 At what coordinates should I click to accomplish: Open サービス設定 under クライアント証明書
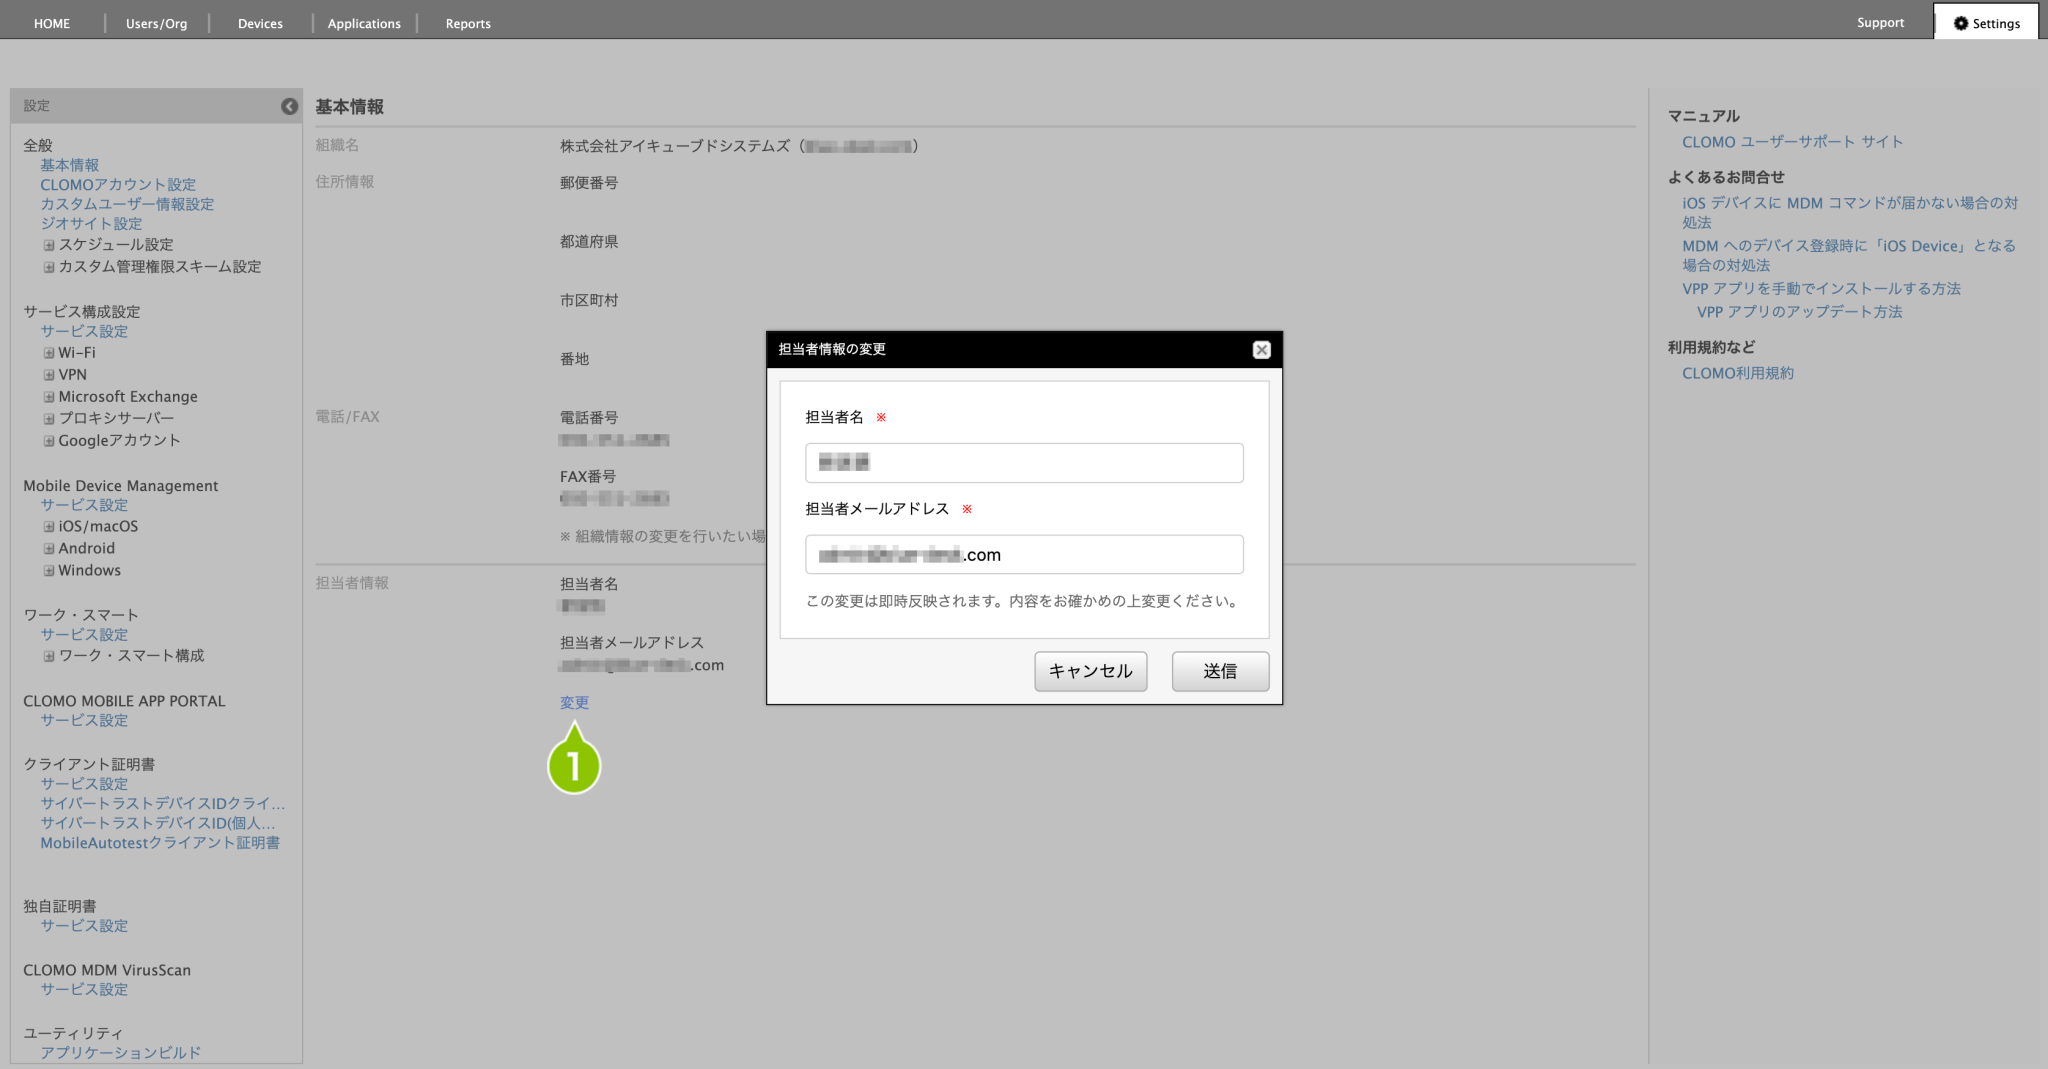click(x=84, y=784)
